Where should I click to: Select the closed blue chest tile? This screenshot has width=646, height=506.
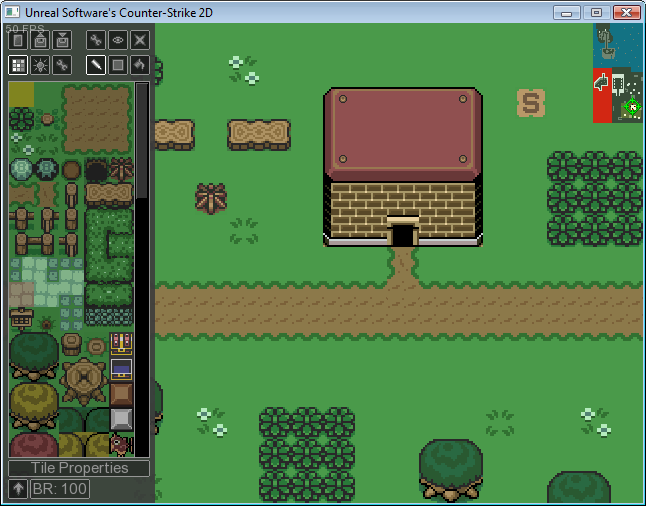click(121, 369)
